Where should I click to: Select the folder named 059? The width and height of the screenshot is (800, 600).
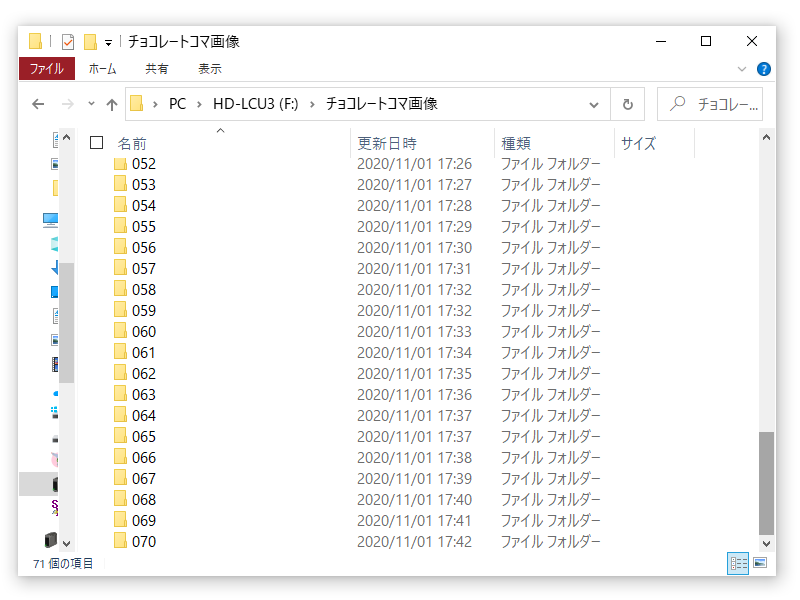coord(143,311)
